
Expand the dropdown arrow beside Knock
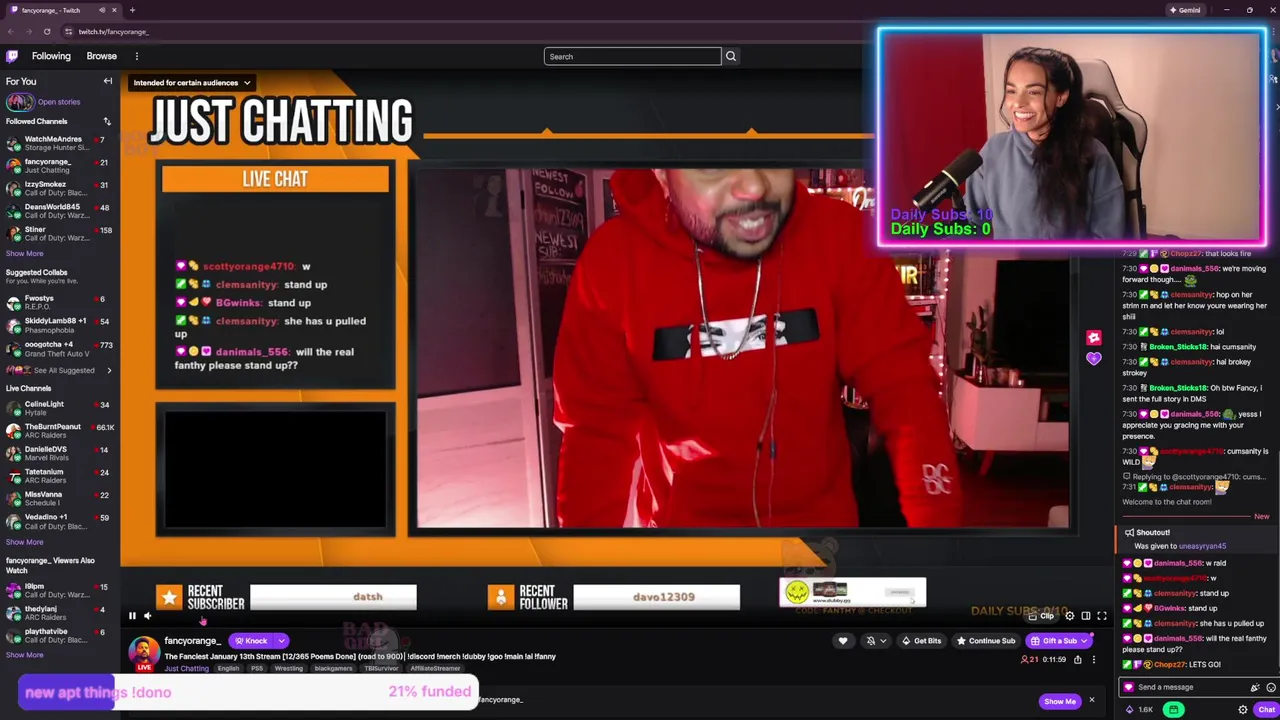(282, 641)
